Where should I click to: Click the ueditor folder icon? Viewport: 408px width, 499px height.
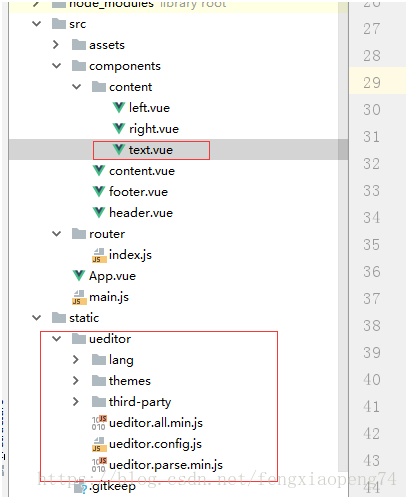(79, 339)
